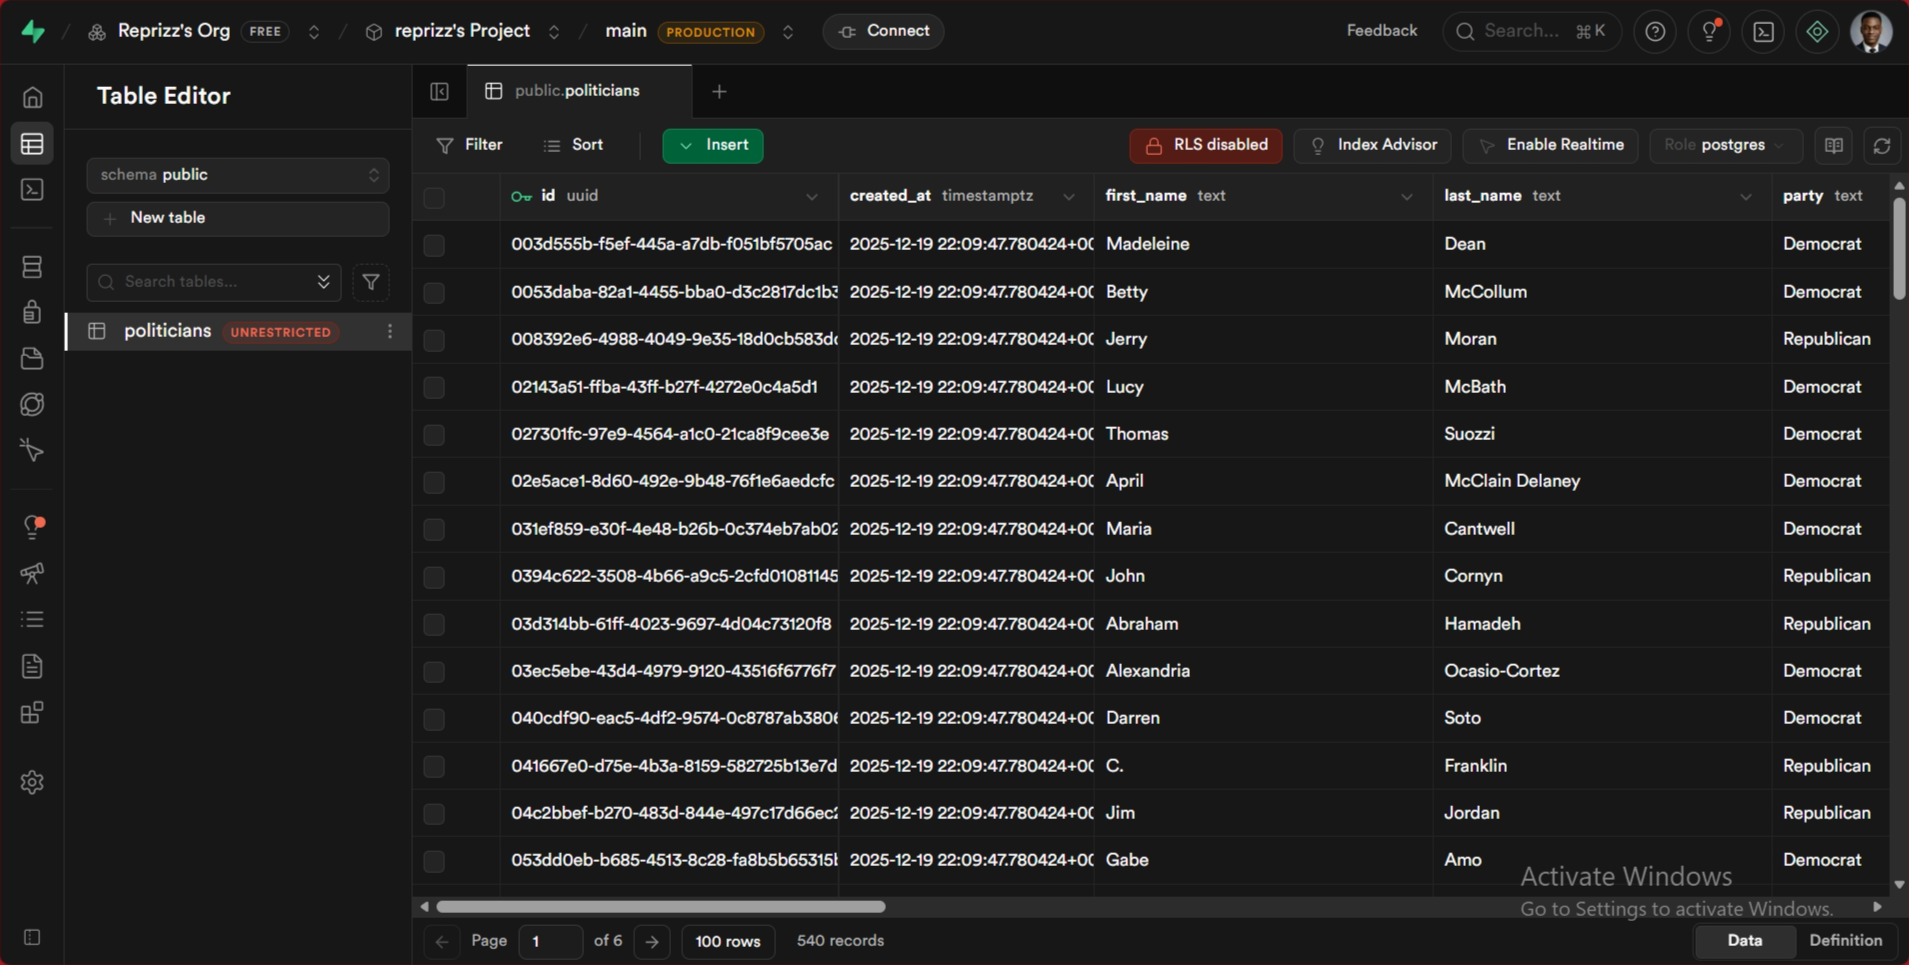Click the New table button
The height and width of the screenshot is (965, 1909).
[x=237, y=218]
